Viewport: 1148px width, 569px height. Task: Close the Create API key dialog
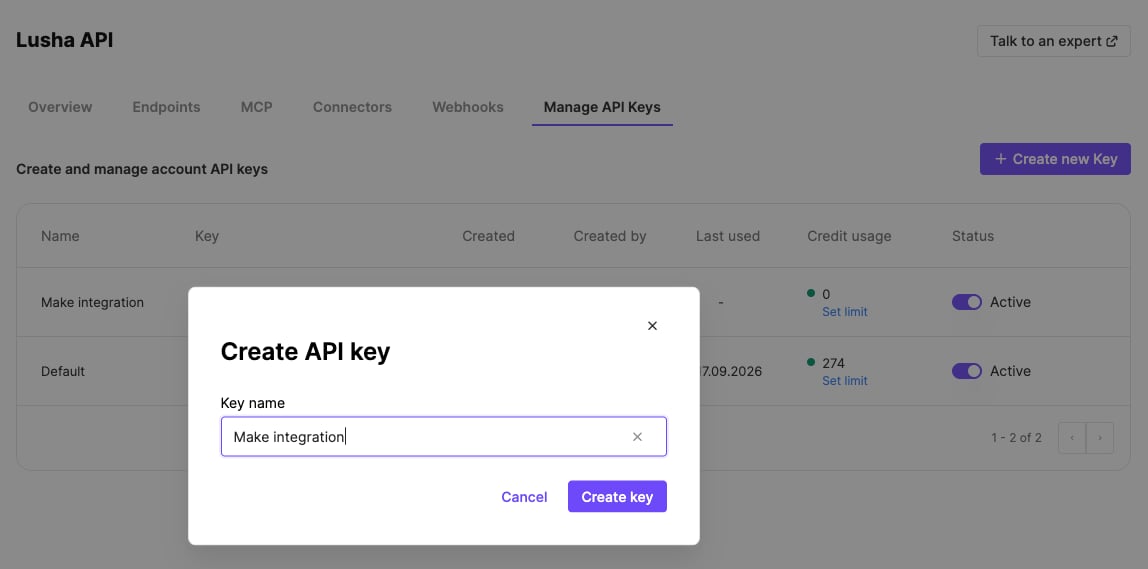tap(652, 326)
